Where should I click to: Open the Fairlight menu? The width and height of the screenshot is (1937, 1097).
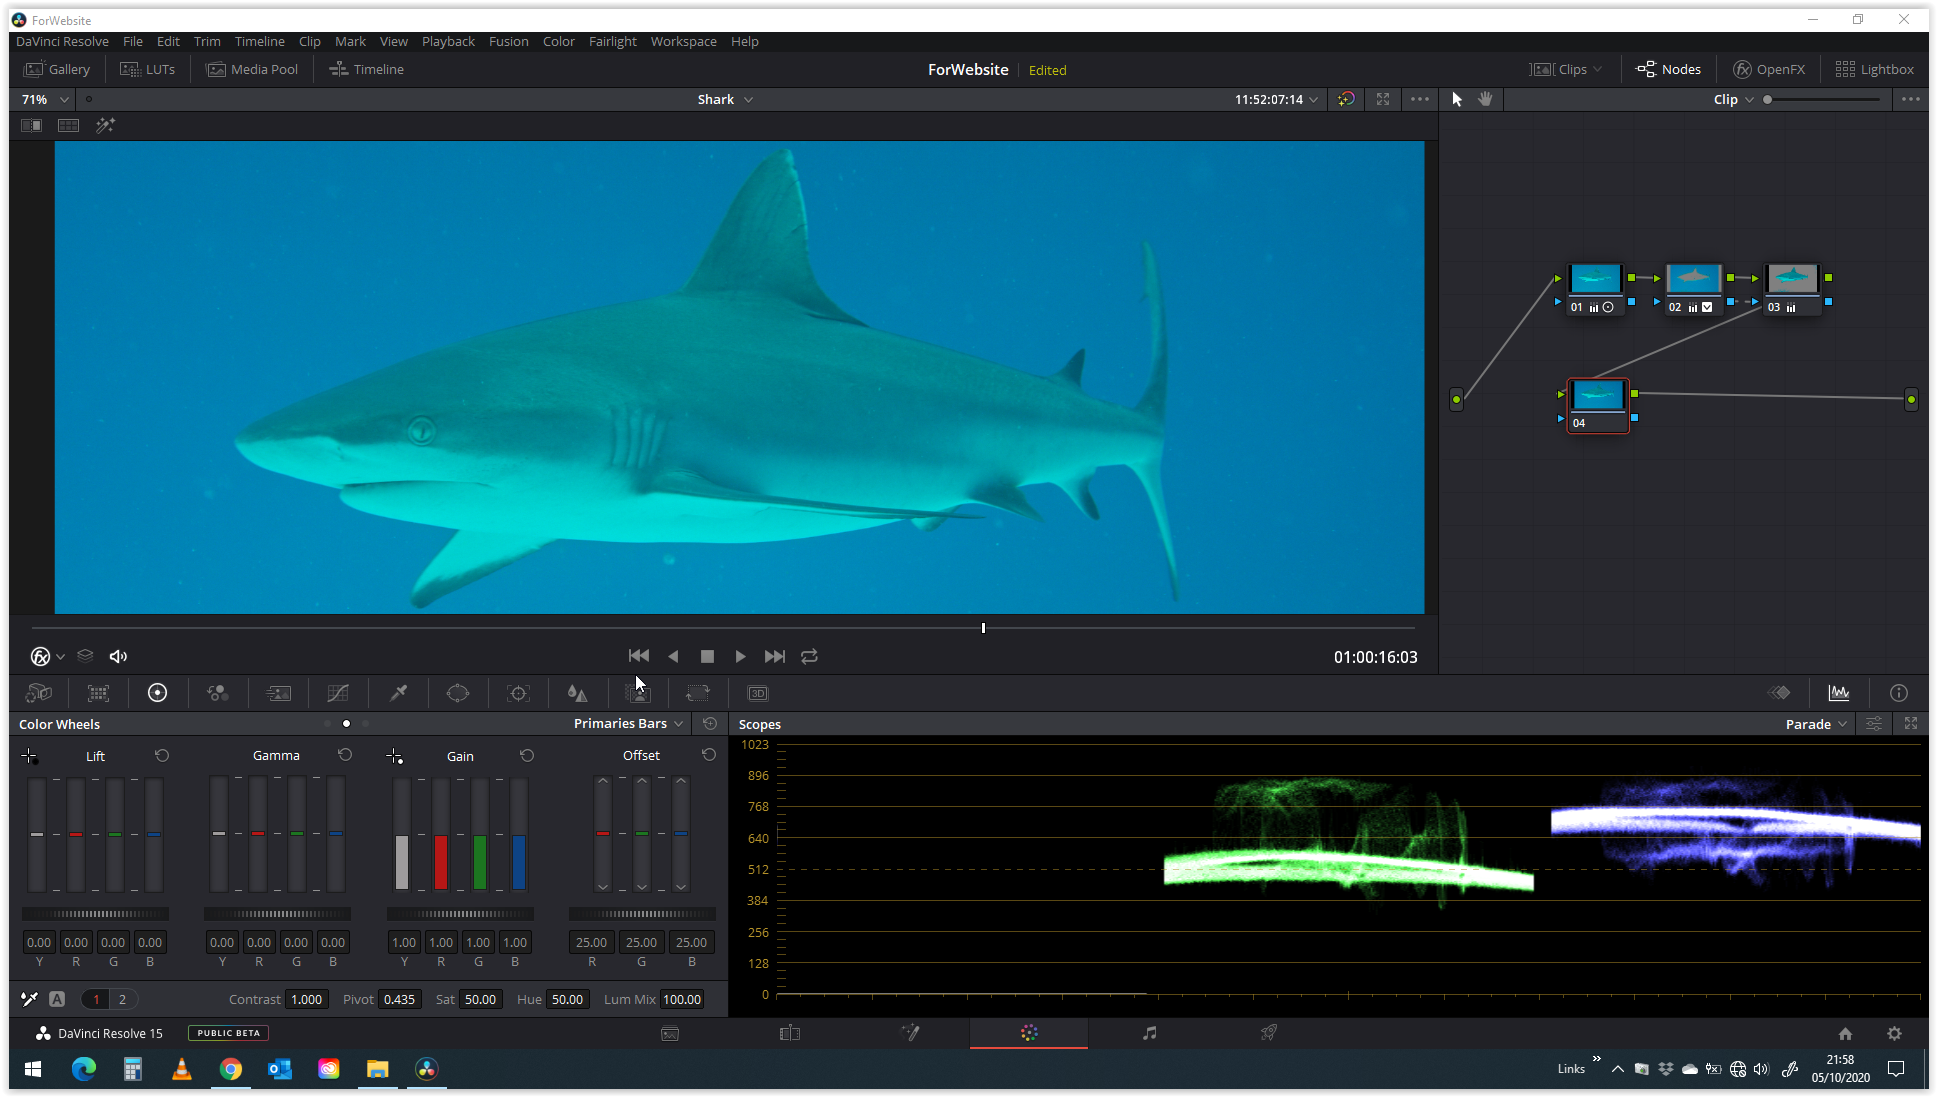pos(612,41)
